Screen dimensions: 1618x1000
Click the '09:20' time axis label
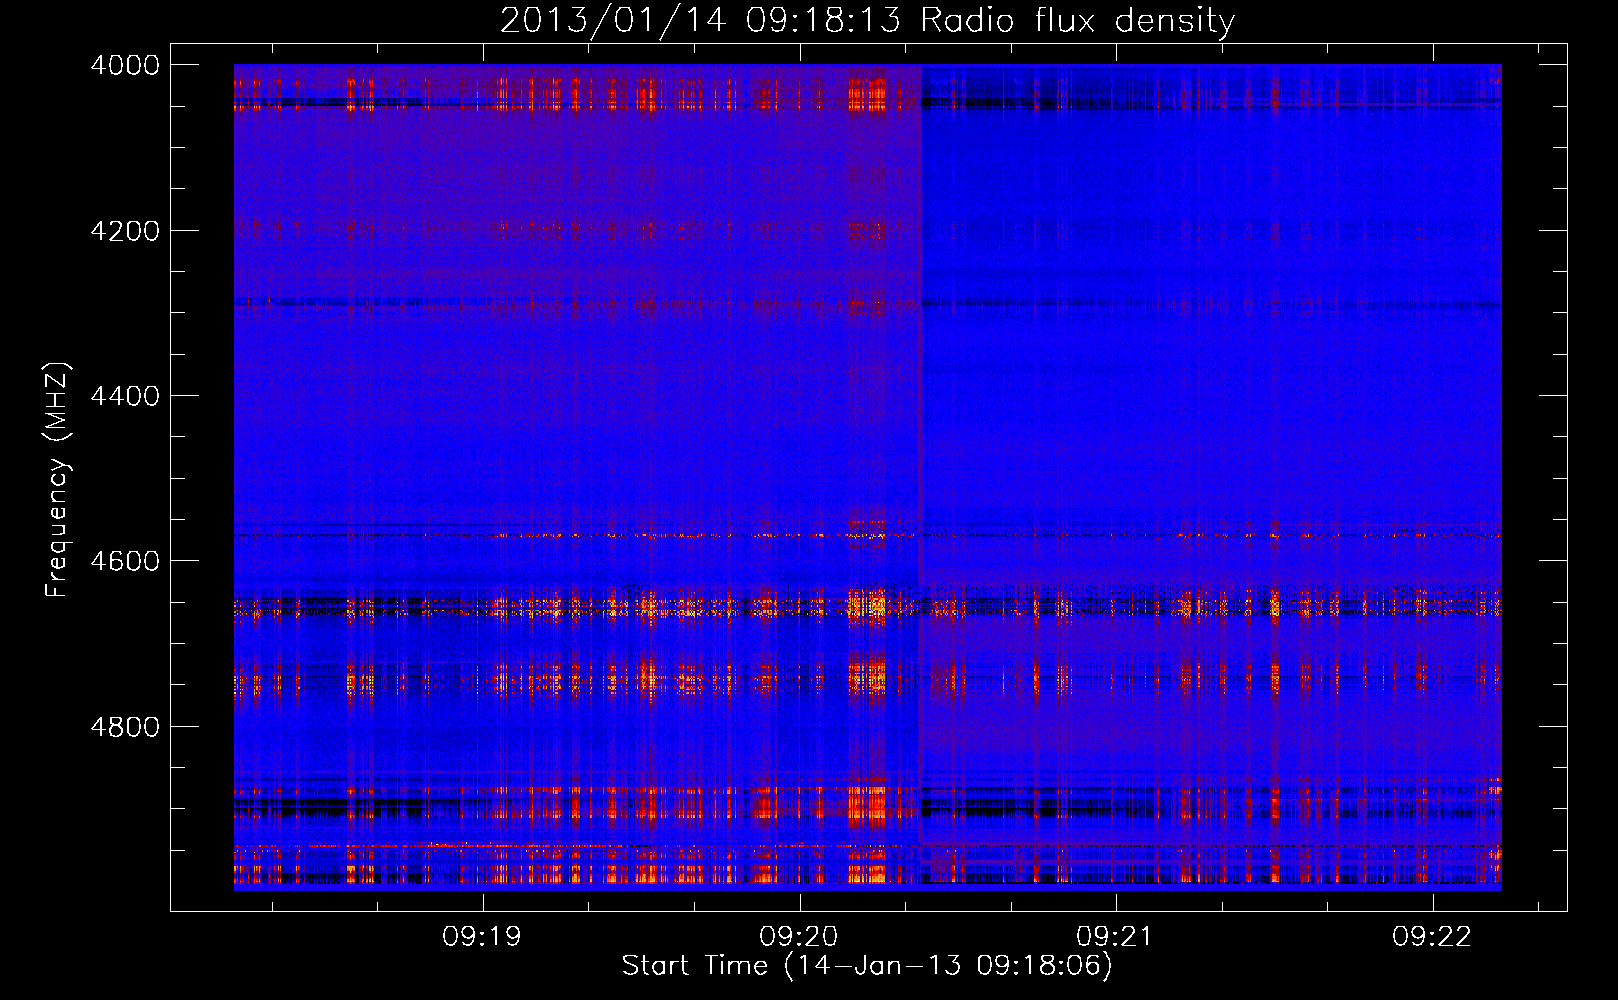coord(799,937)
